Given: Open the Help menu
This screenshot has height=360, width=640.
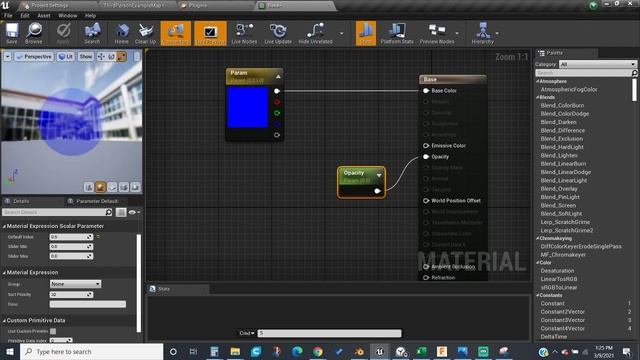Looking at the screenshot, I should click(90, 16).
